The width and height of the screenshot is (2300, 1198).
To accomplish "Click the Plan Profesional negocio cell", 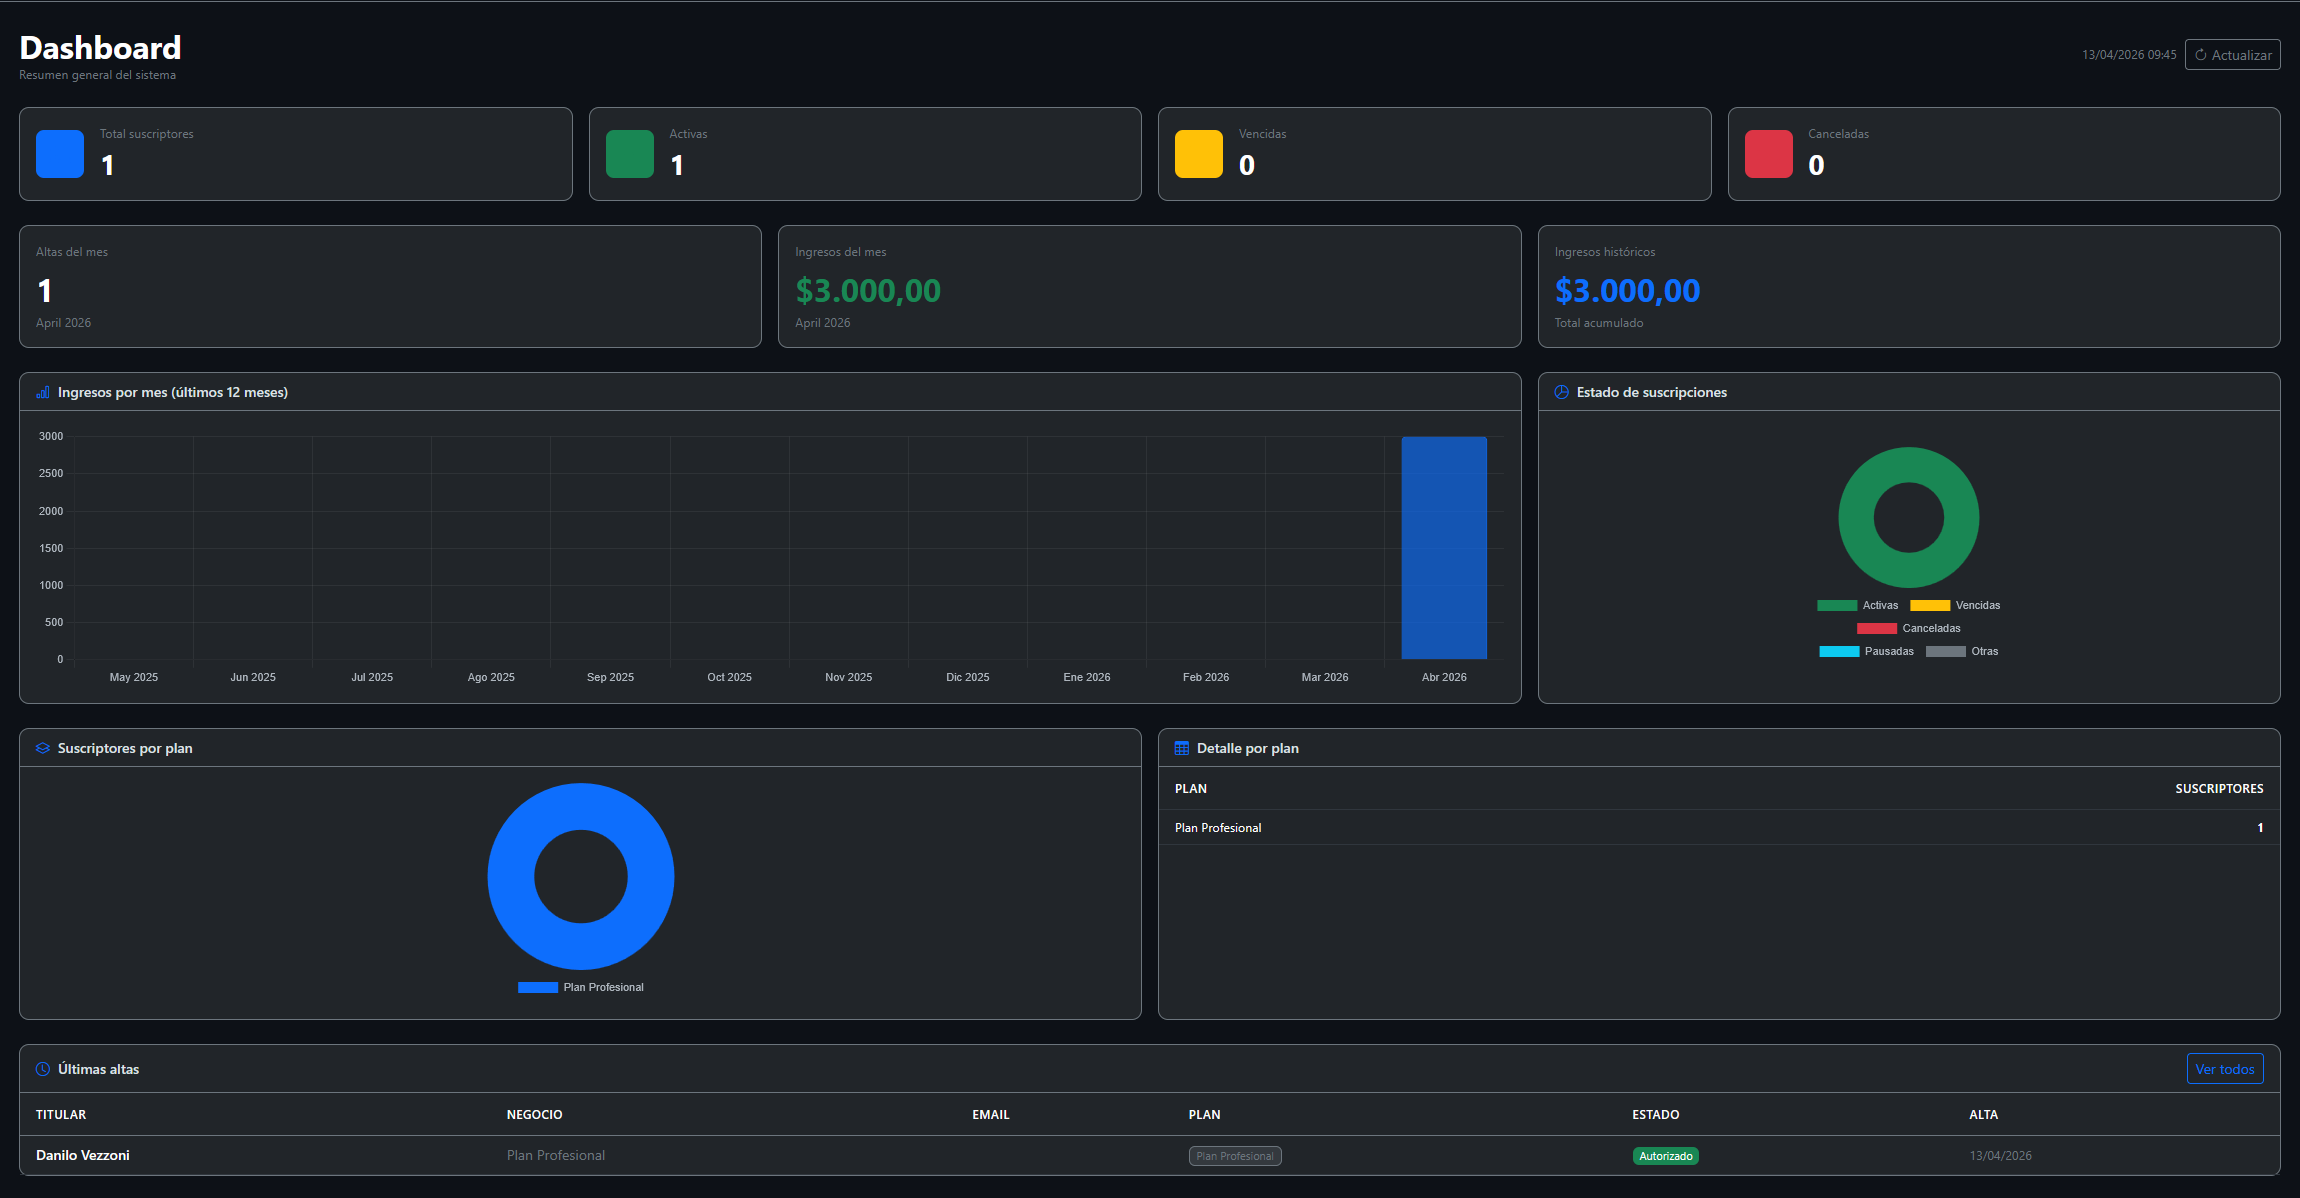I will pyautogui.click(x=556, y=1155).
